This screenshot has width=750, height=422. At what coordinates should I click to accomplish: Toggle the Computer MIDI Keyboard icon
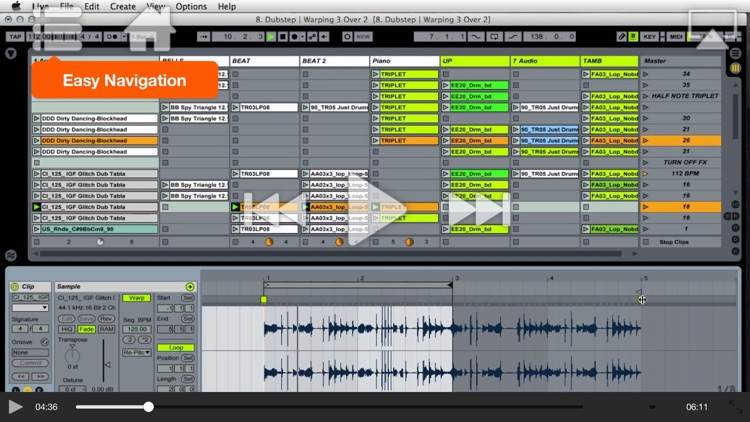coord(633,36)
